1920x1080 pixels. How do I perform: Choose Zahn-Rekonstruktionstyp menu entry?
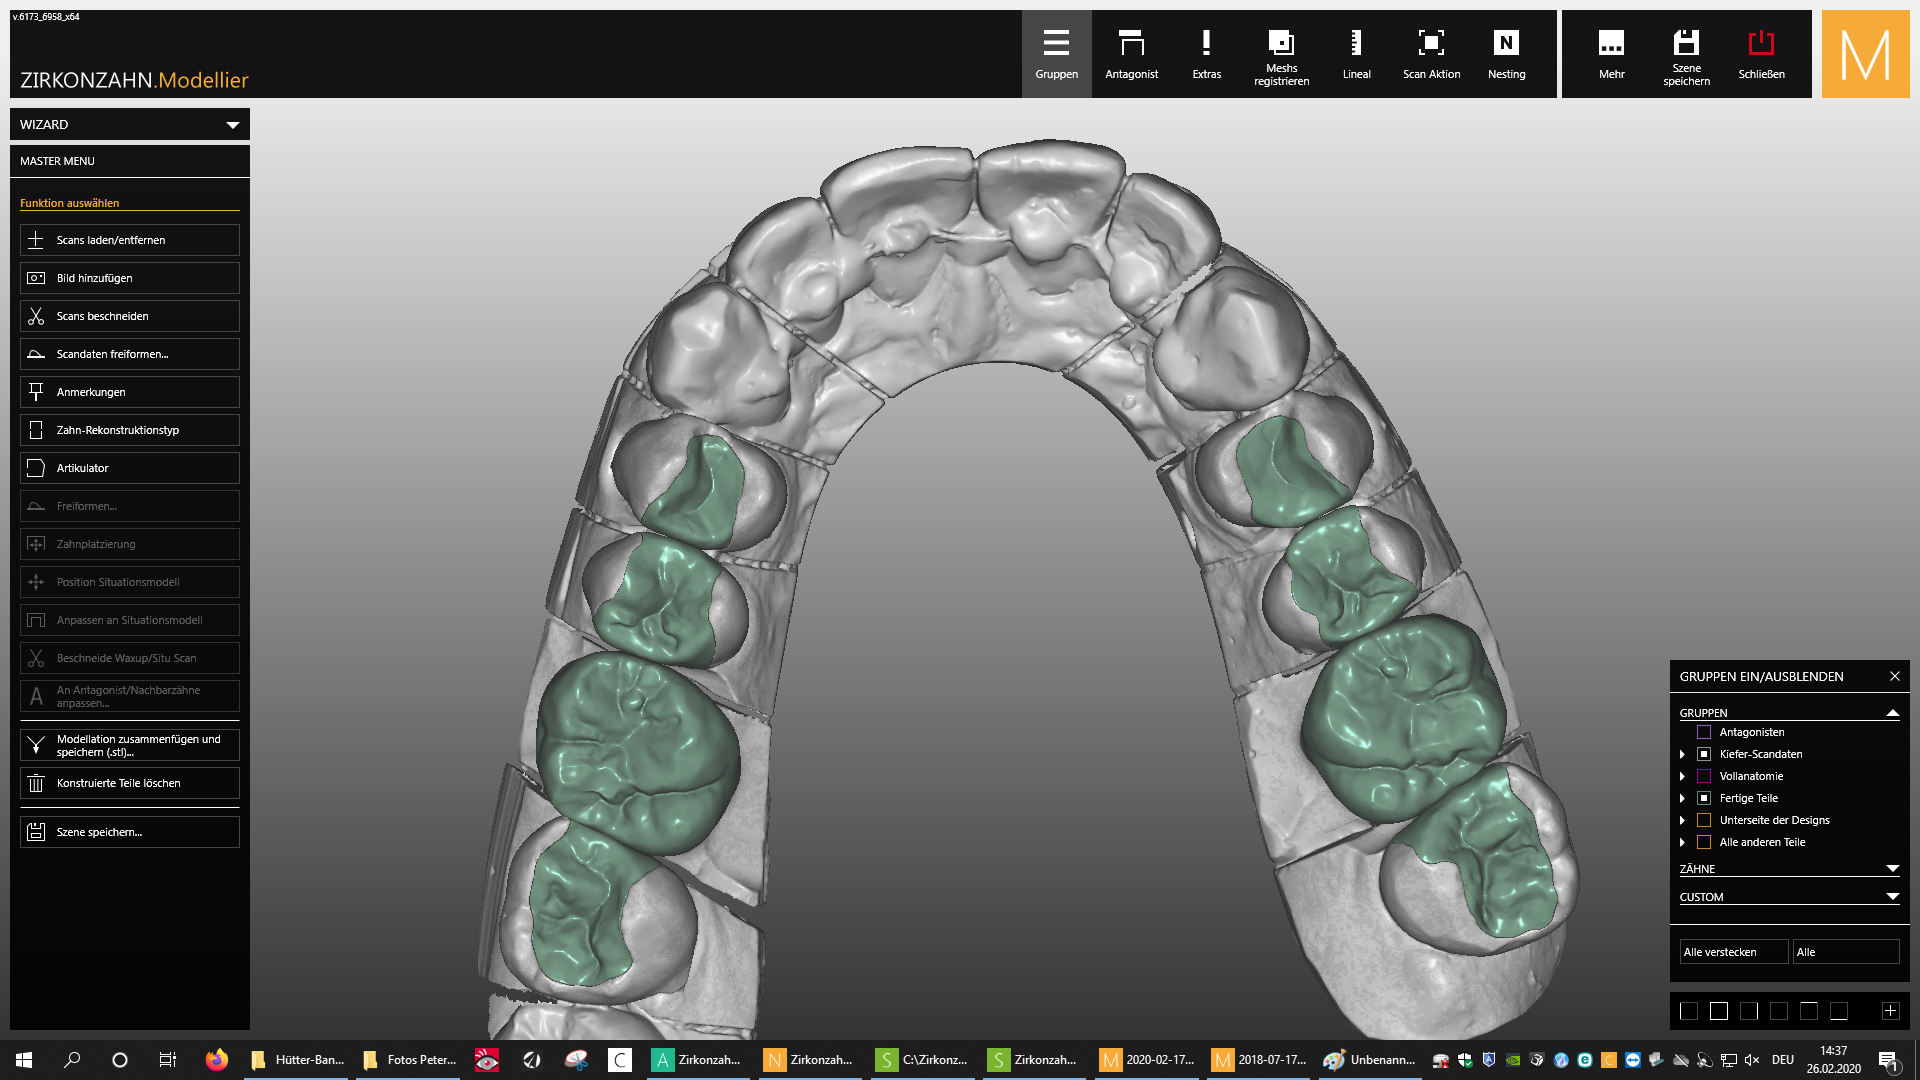pyautogui.click(x=130, y=430)
